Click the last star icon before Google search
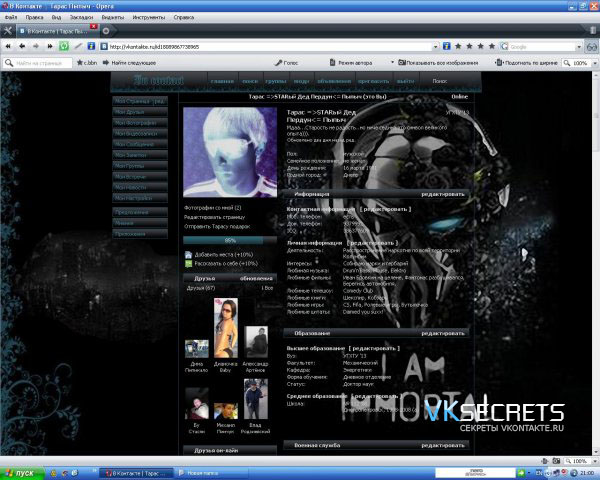This screenshot has width=600, height=480. tap(492, 46)
